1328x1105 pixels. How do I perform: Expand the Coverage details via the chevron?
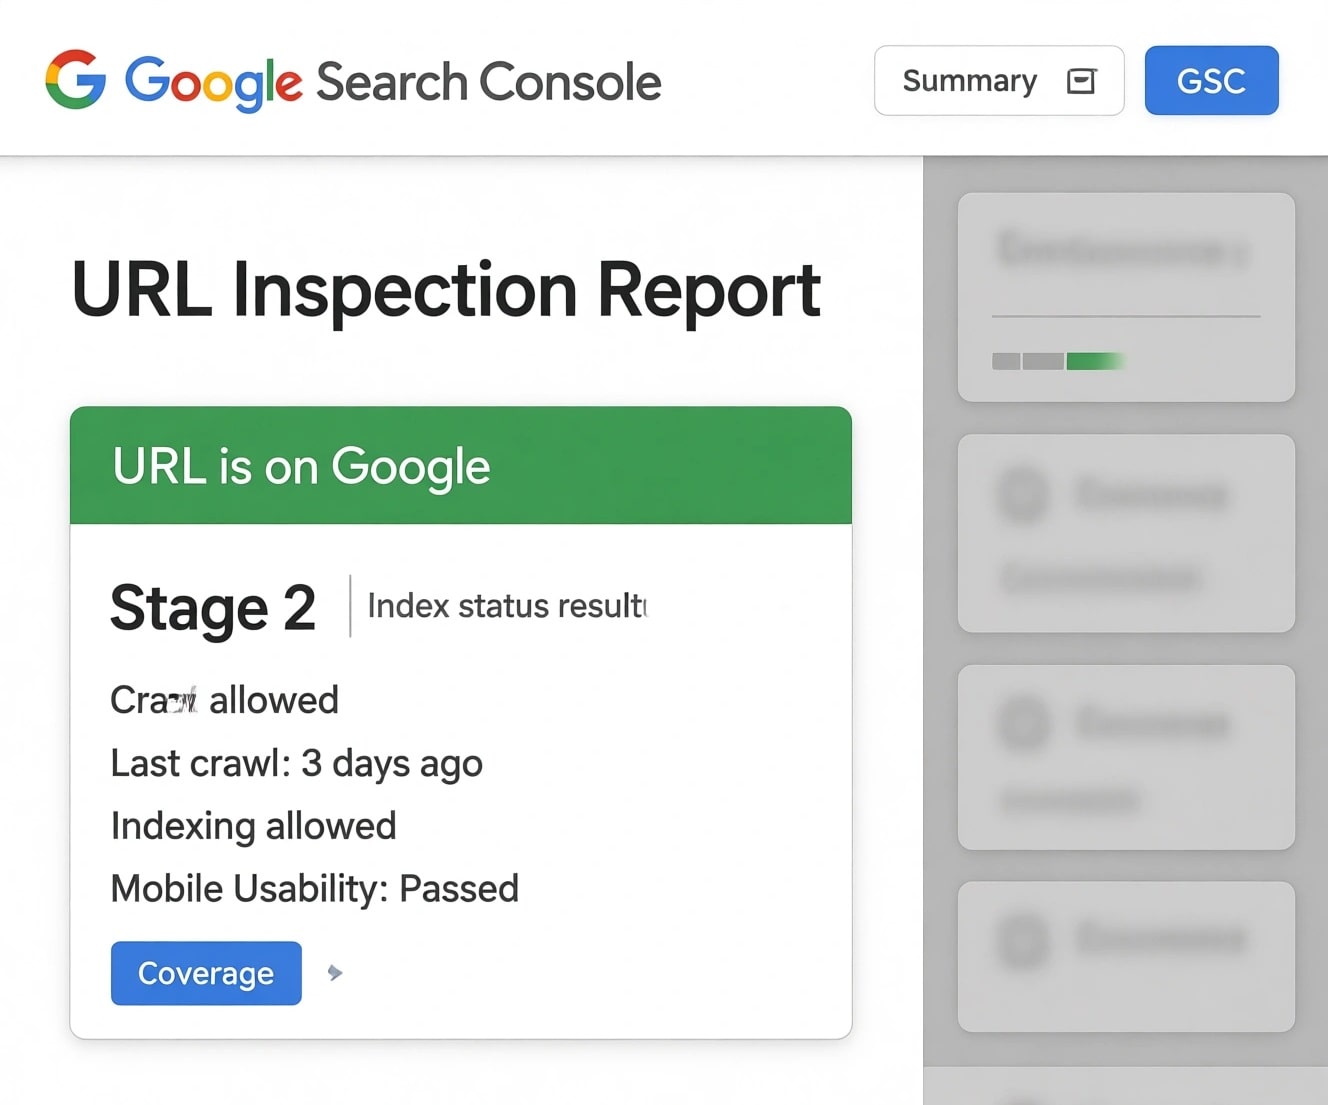tap(335, 972)
